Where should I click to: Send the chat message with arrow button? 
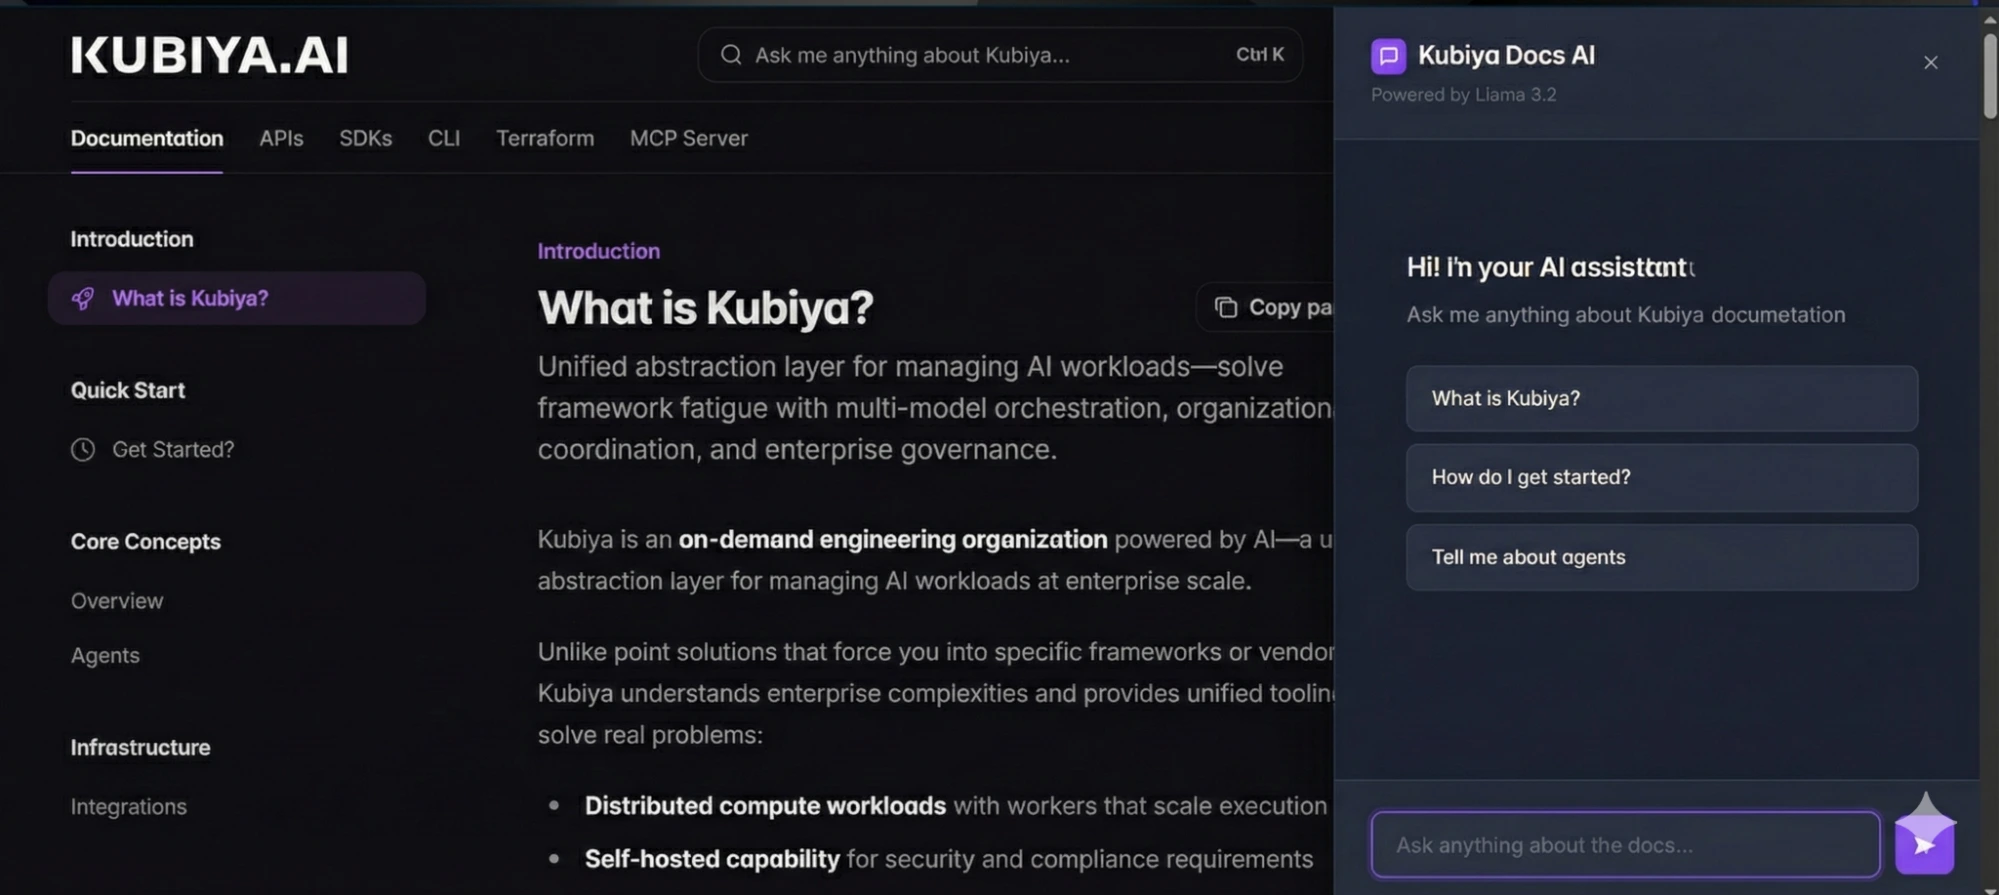pyautogui.click(x=1924, y=845)
